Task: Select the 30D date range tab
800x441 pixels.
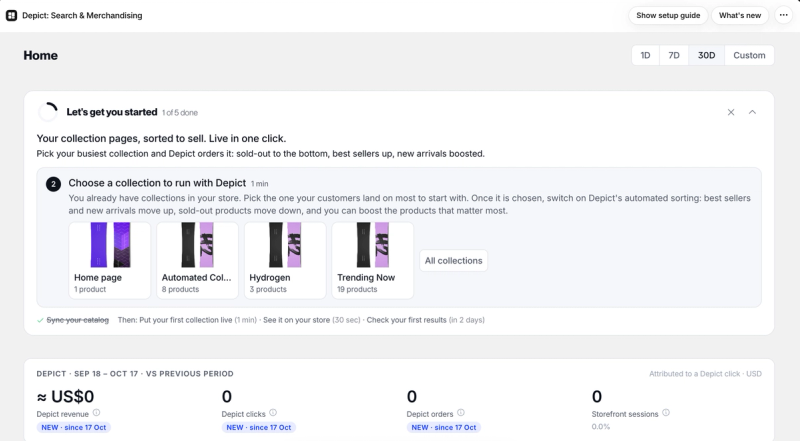Action: (x=706, y=55)
